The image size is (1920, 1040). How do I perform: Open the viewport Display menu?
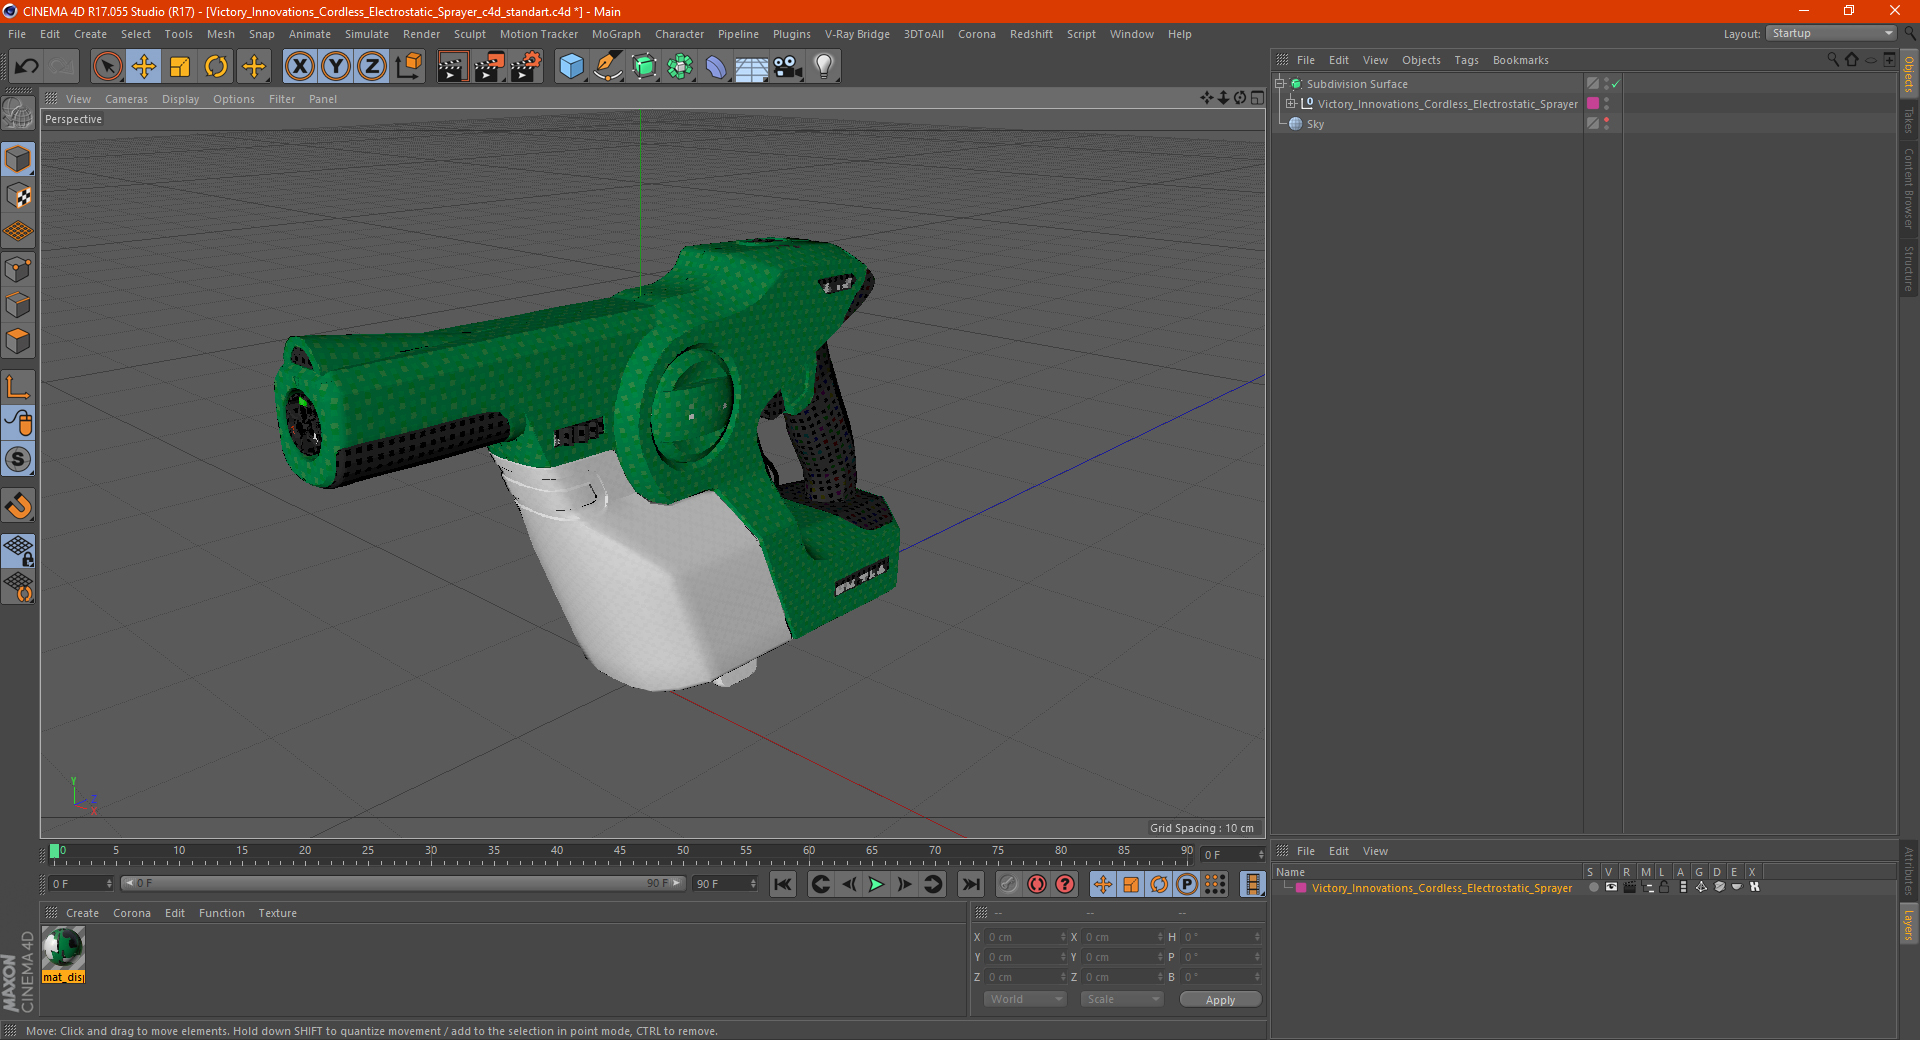click(x=180, y=99)
